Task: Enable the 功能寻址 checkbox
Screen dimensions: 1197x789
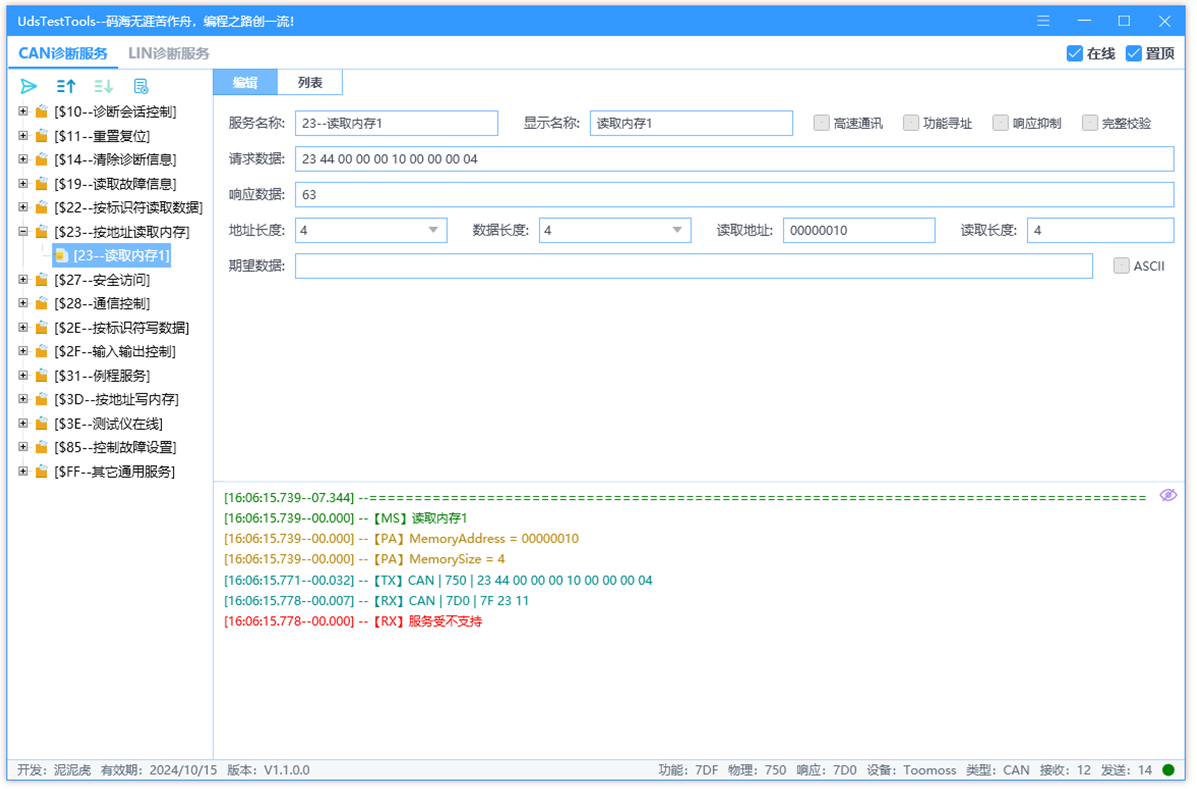Action: (911, 123)
